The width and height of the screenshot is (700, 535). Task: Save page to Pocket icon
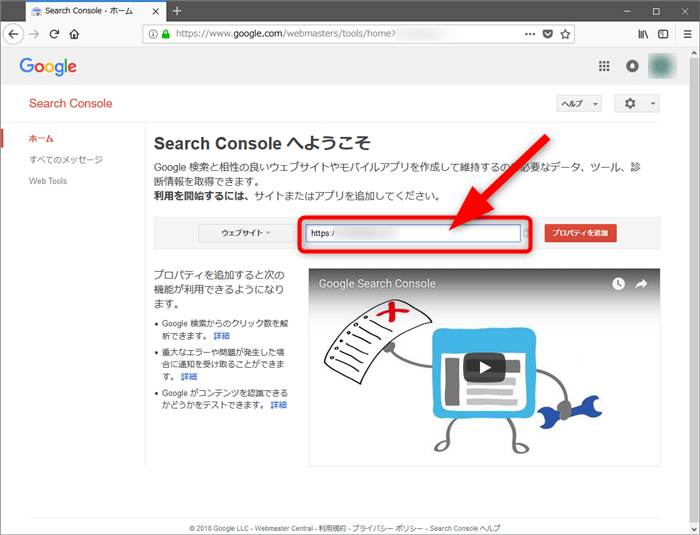547,33
